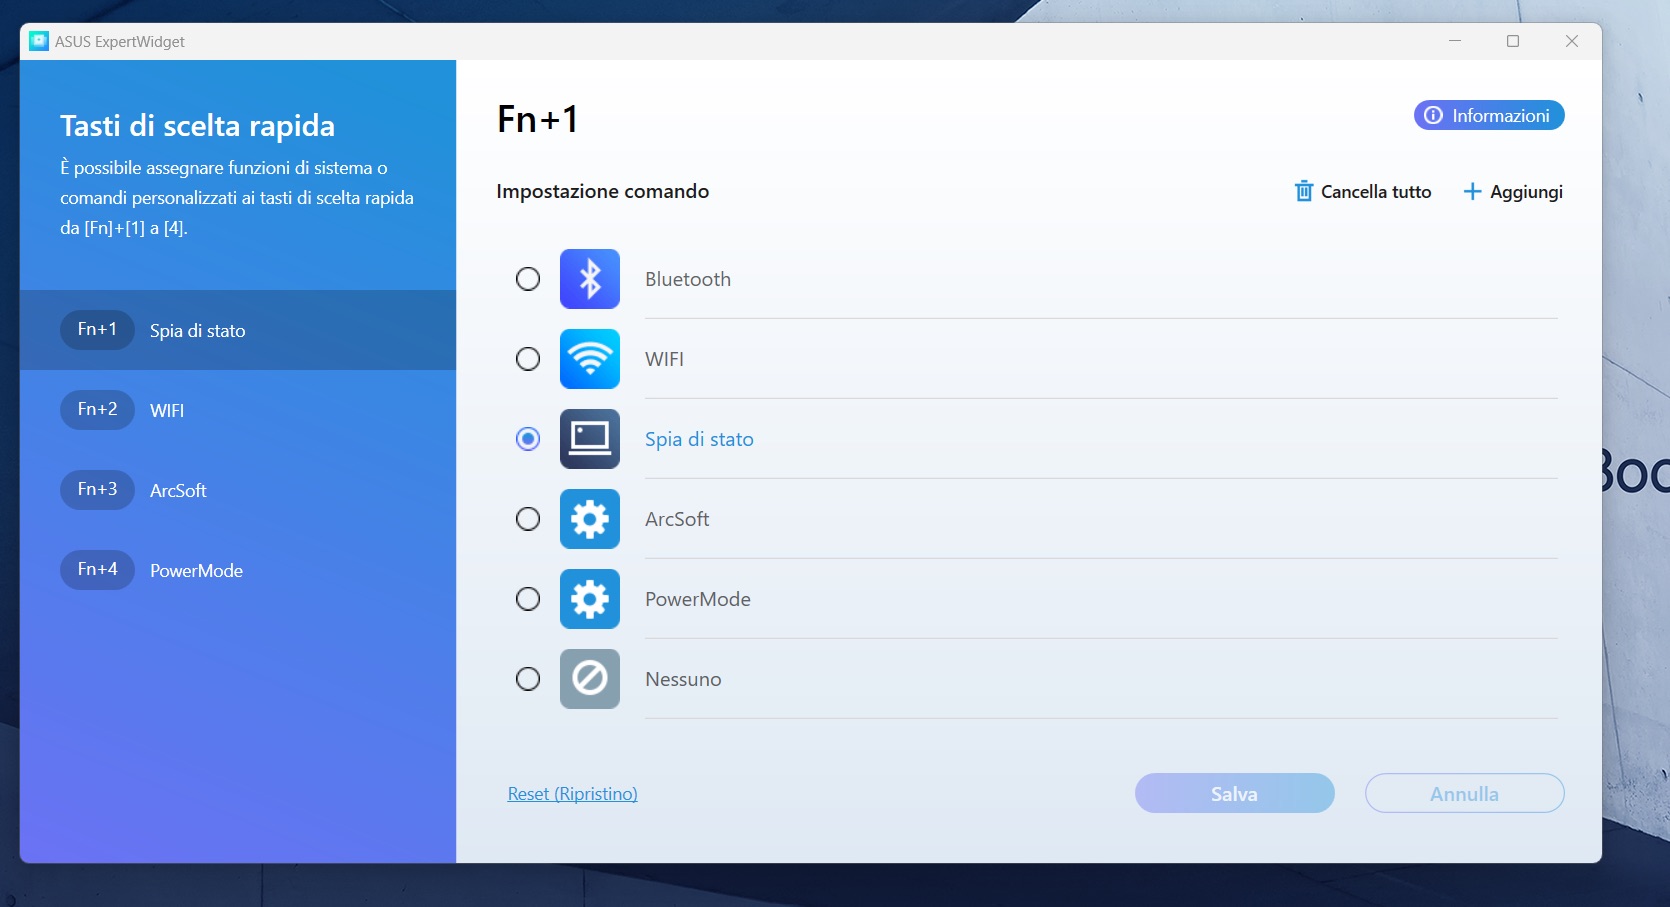Viewport: 1670px width, 907px height.
Task: Click the ASUS ExpertWidget title bar icon
Action: (x=39, y=41)
